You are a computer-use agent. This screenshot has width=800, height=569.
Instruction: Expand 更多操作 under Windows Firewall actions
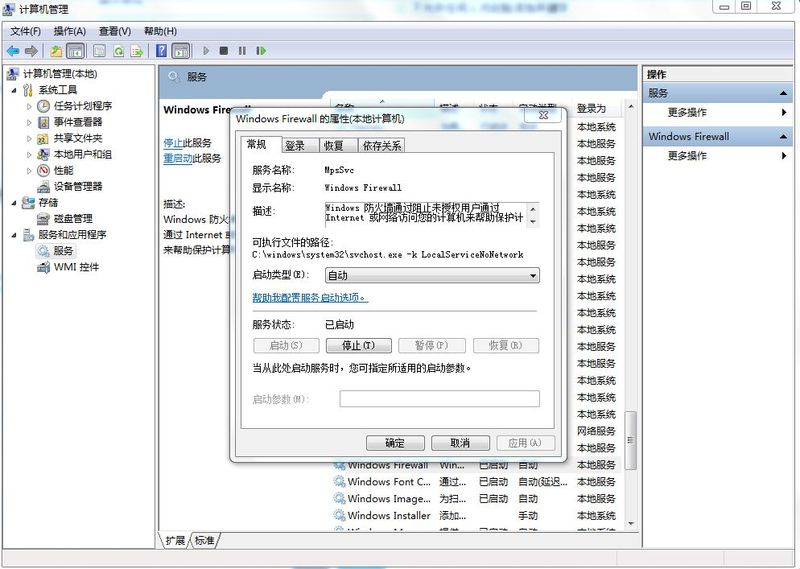click(688, 156)
